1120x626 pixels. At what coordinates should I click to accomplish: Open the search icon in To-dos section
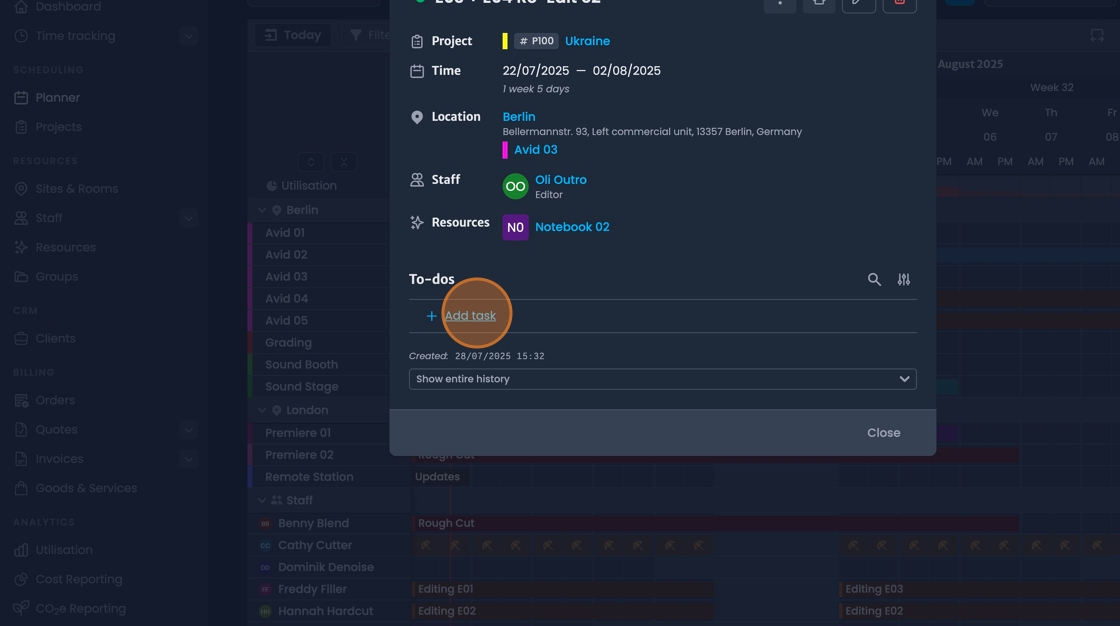(874, 279)
